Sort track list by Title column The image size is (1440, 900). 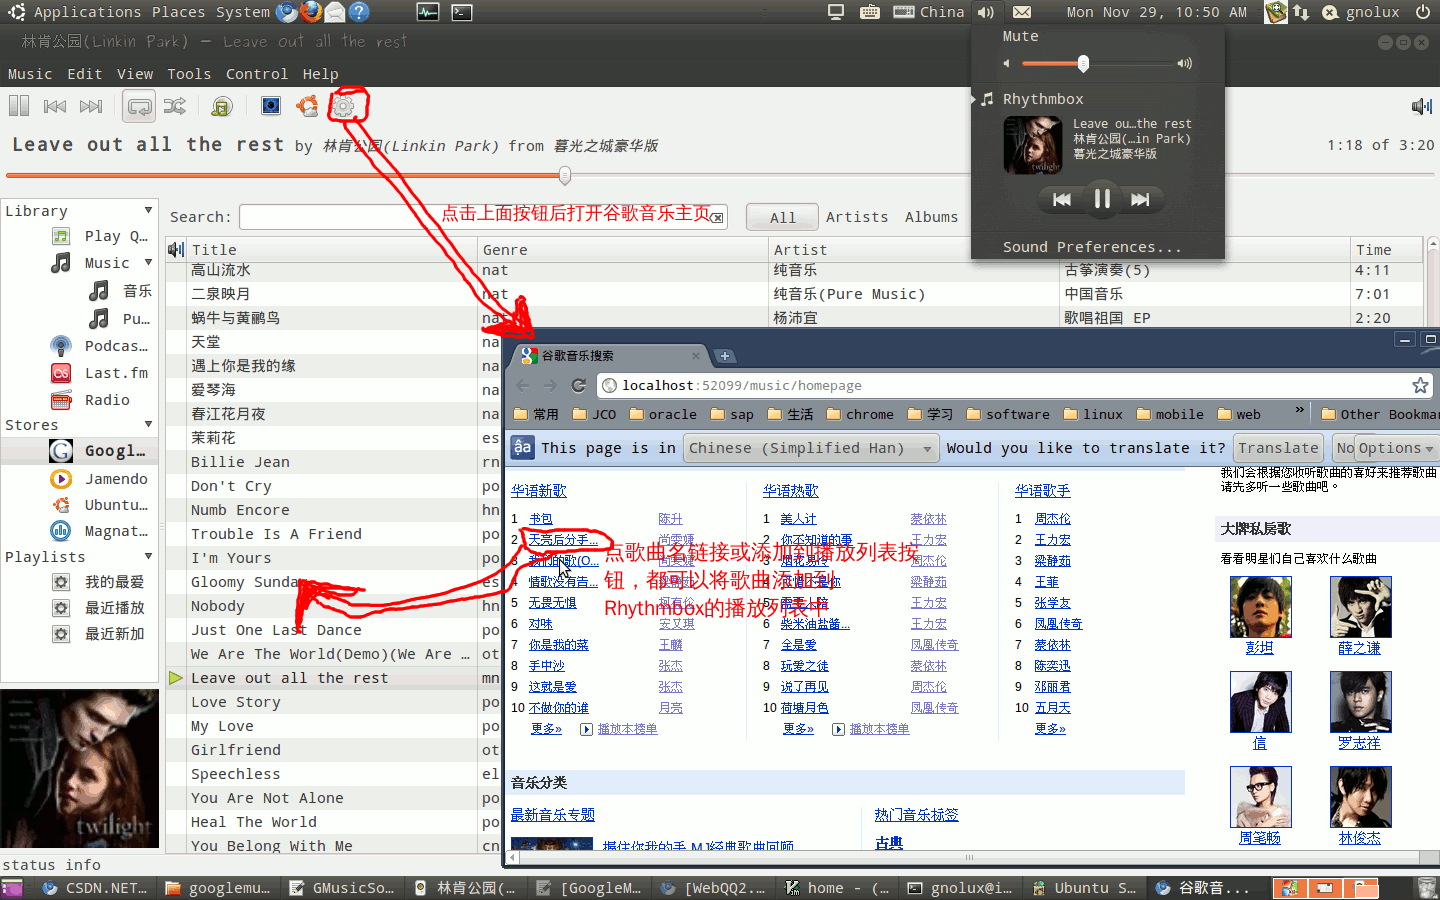point(334,250)
